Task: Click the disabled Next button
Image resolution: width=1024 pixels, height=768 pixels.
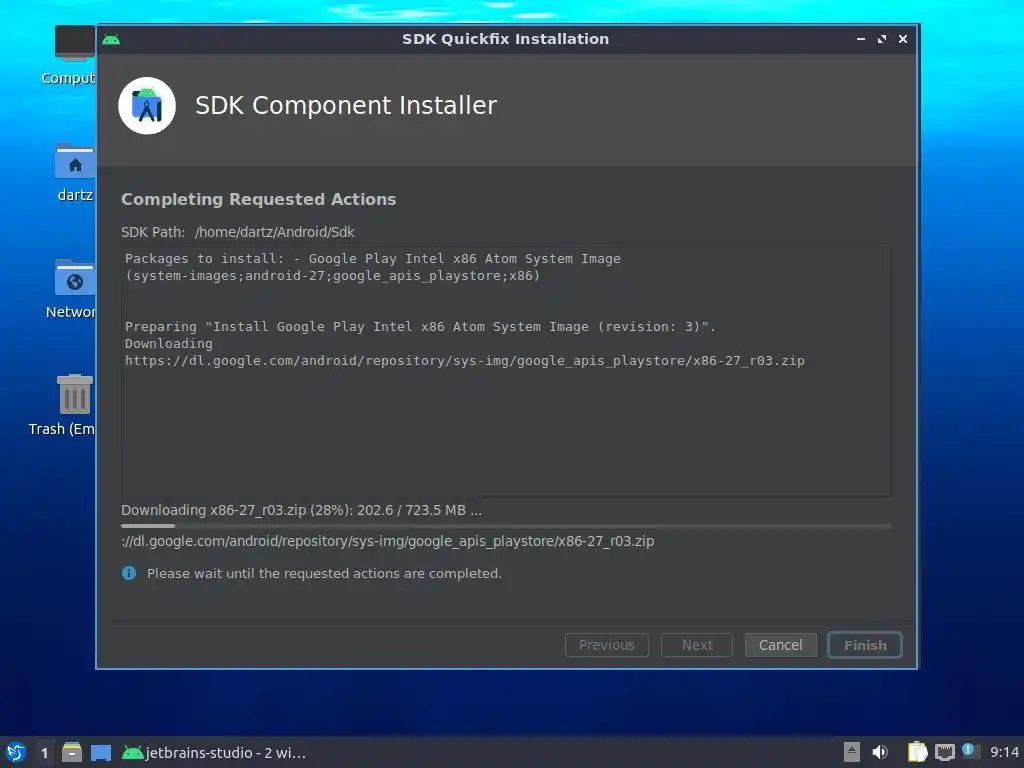Action: [x=697, y=645]
